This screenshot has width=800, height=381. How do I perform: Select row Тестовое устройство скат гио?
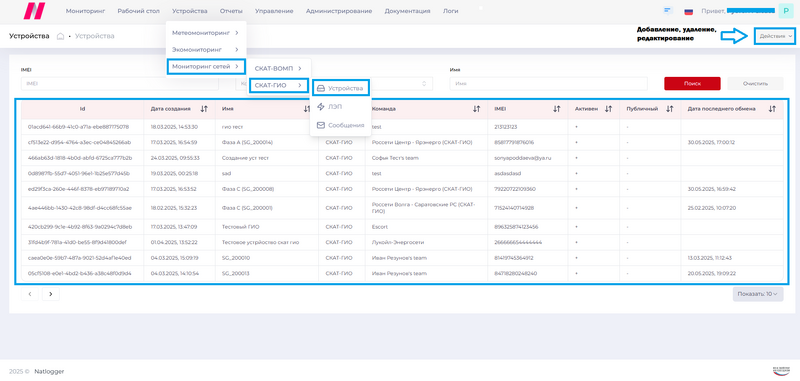pos(402,243)
